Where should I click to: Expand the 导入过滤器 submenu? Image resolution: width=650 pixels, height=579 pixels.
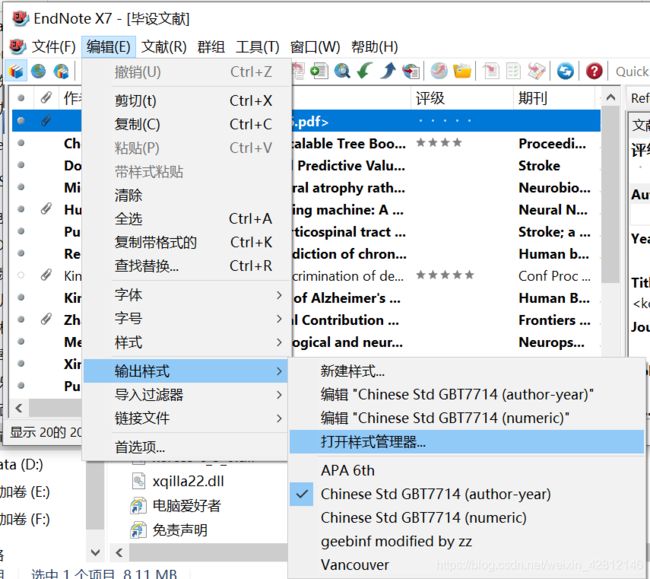186,395
